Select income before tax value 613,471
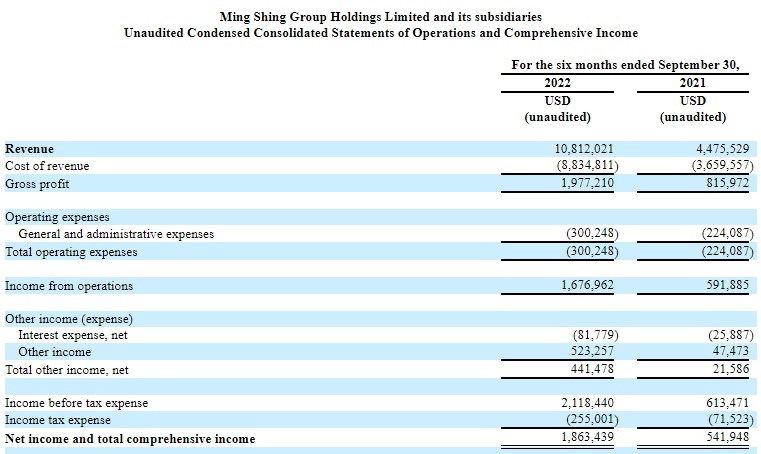The width and height of the screenshot is (761, 454). pyautogui.click(x=728, y=403)
